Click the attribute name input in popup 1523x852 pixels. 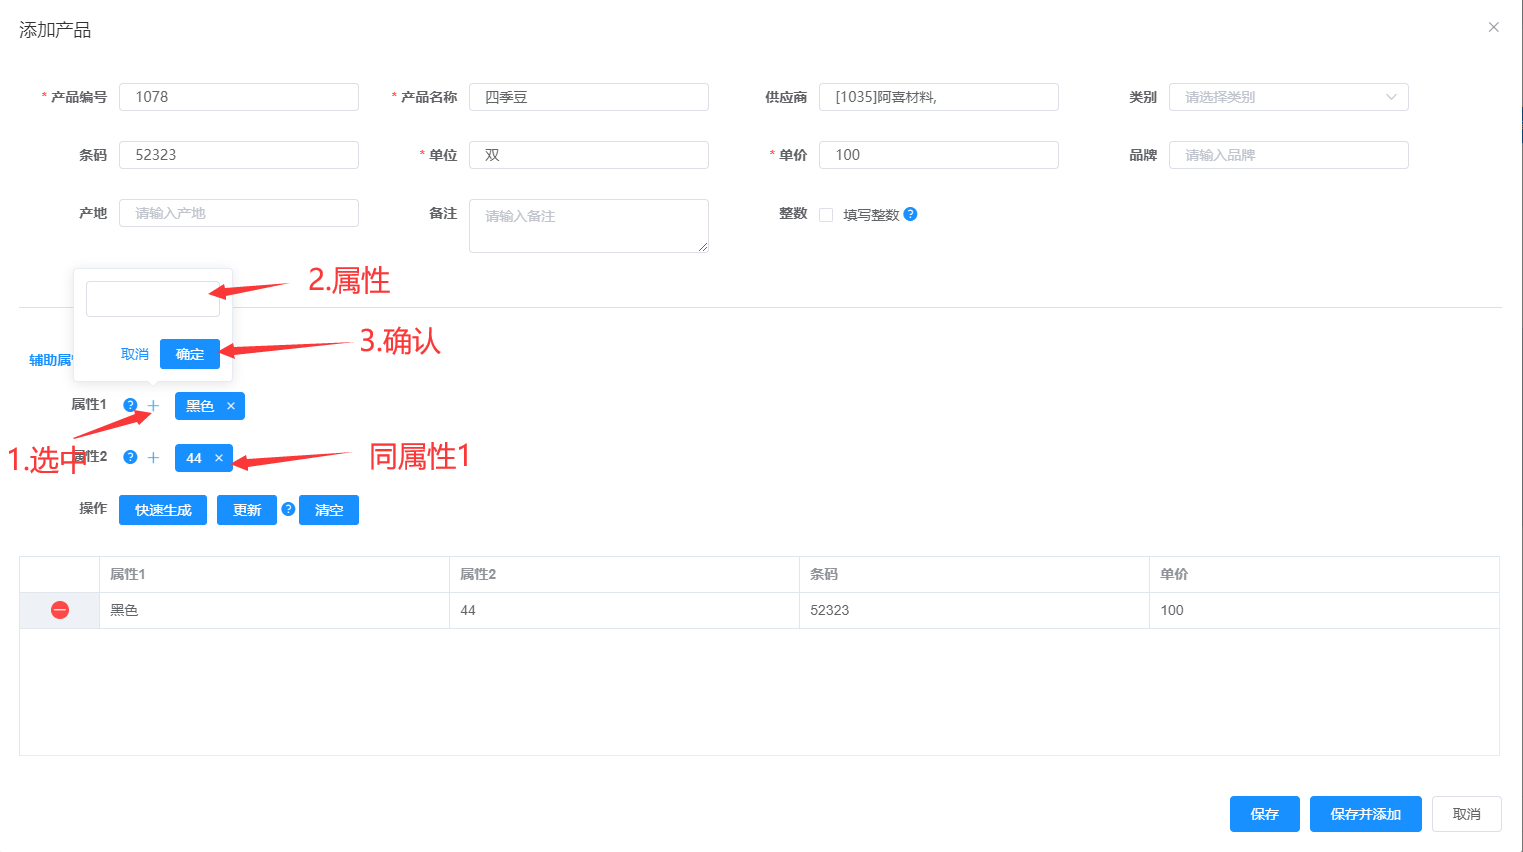tap(152, 299)
